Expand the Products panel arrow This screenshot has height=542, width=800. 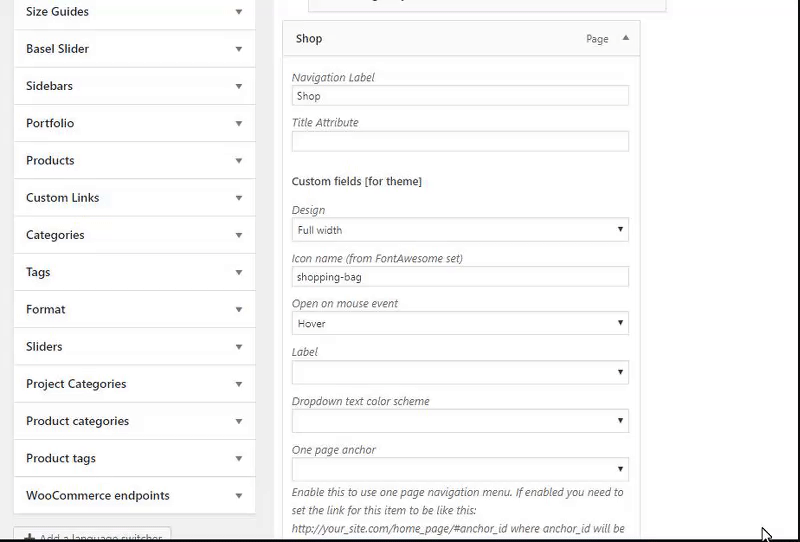point(239,161)
